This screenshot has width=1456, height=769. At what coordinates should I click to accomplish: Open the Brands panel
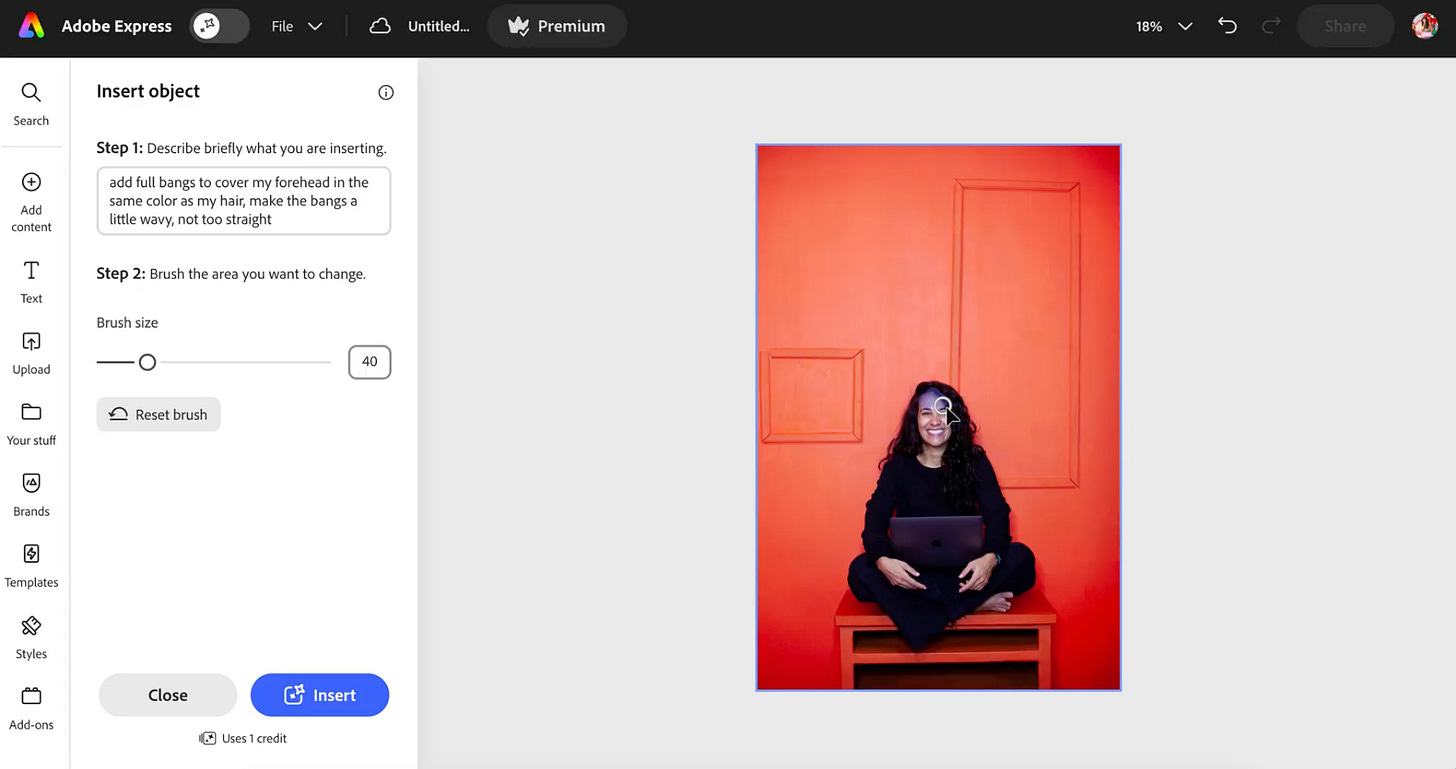pyautogui.click(x=31, y=495)
